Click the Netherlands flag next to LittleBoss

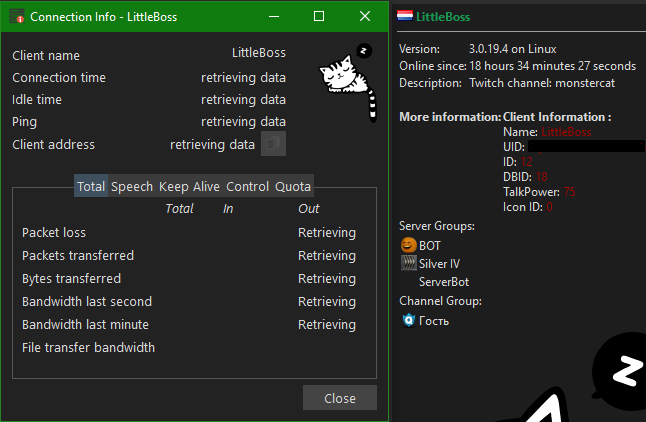[x=405, y=16]
